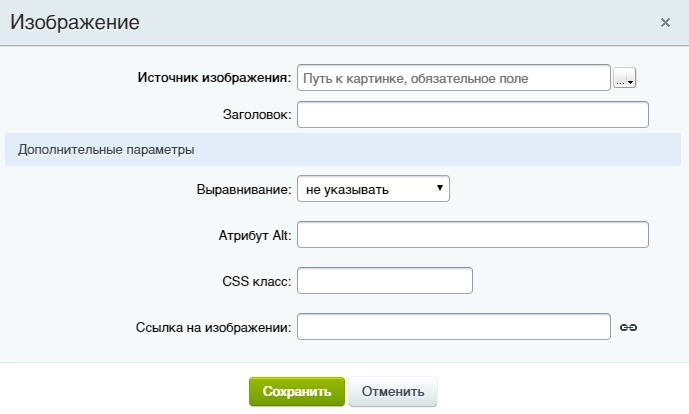
Task: Focus the Ссылка на изображении field
Action: [453, 327]
